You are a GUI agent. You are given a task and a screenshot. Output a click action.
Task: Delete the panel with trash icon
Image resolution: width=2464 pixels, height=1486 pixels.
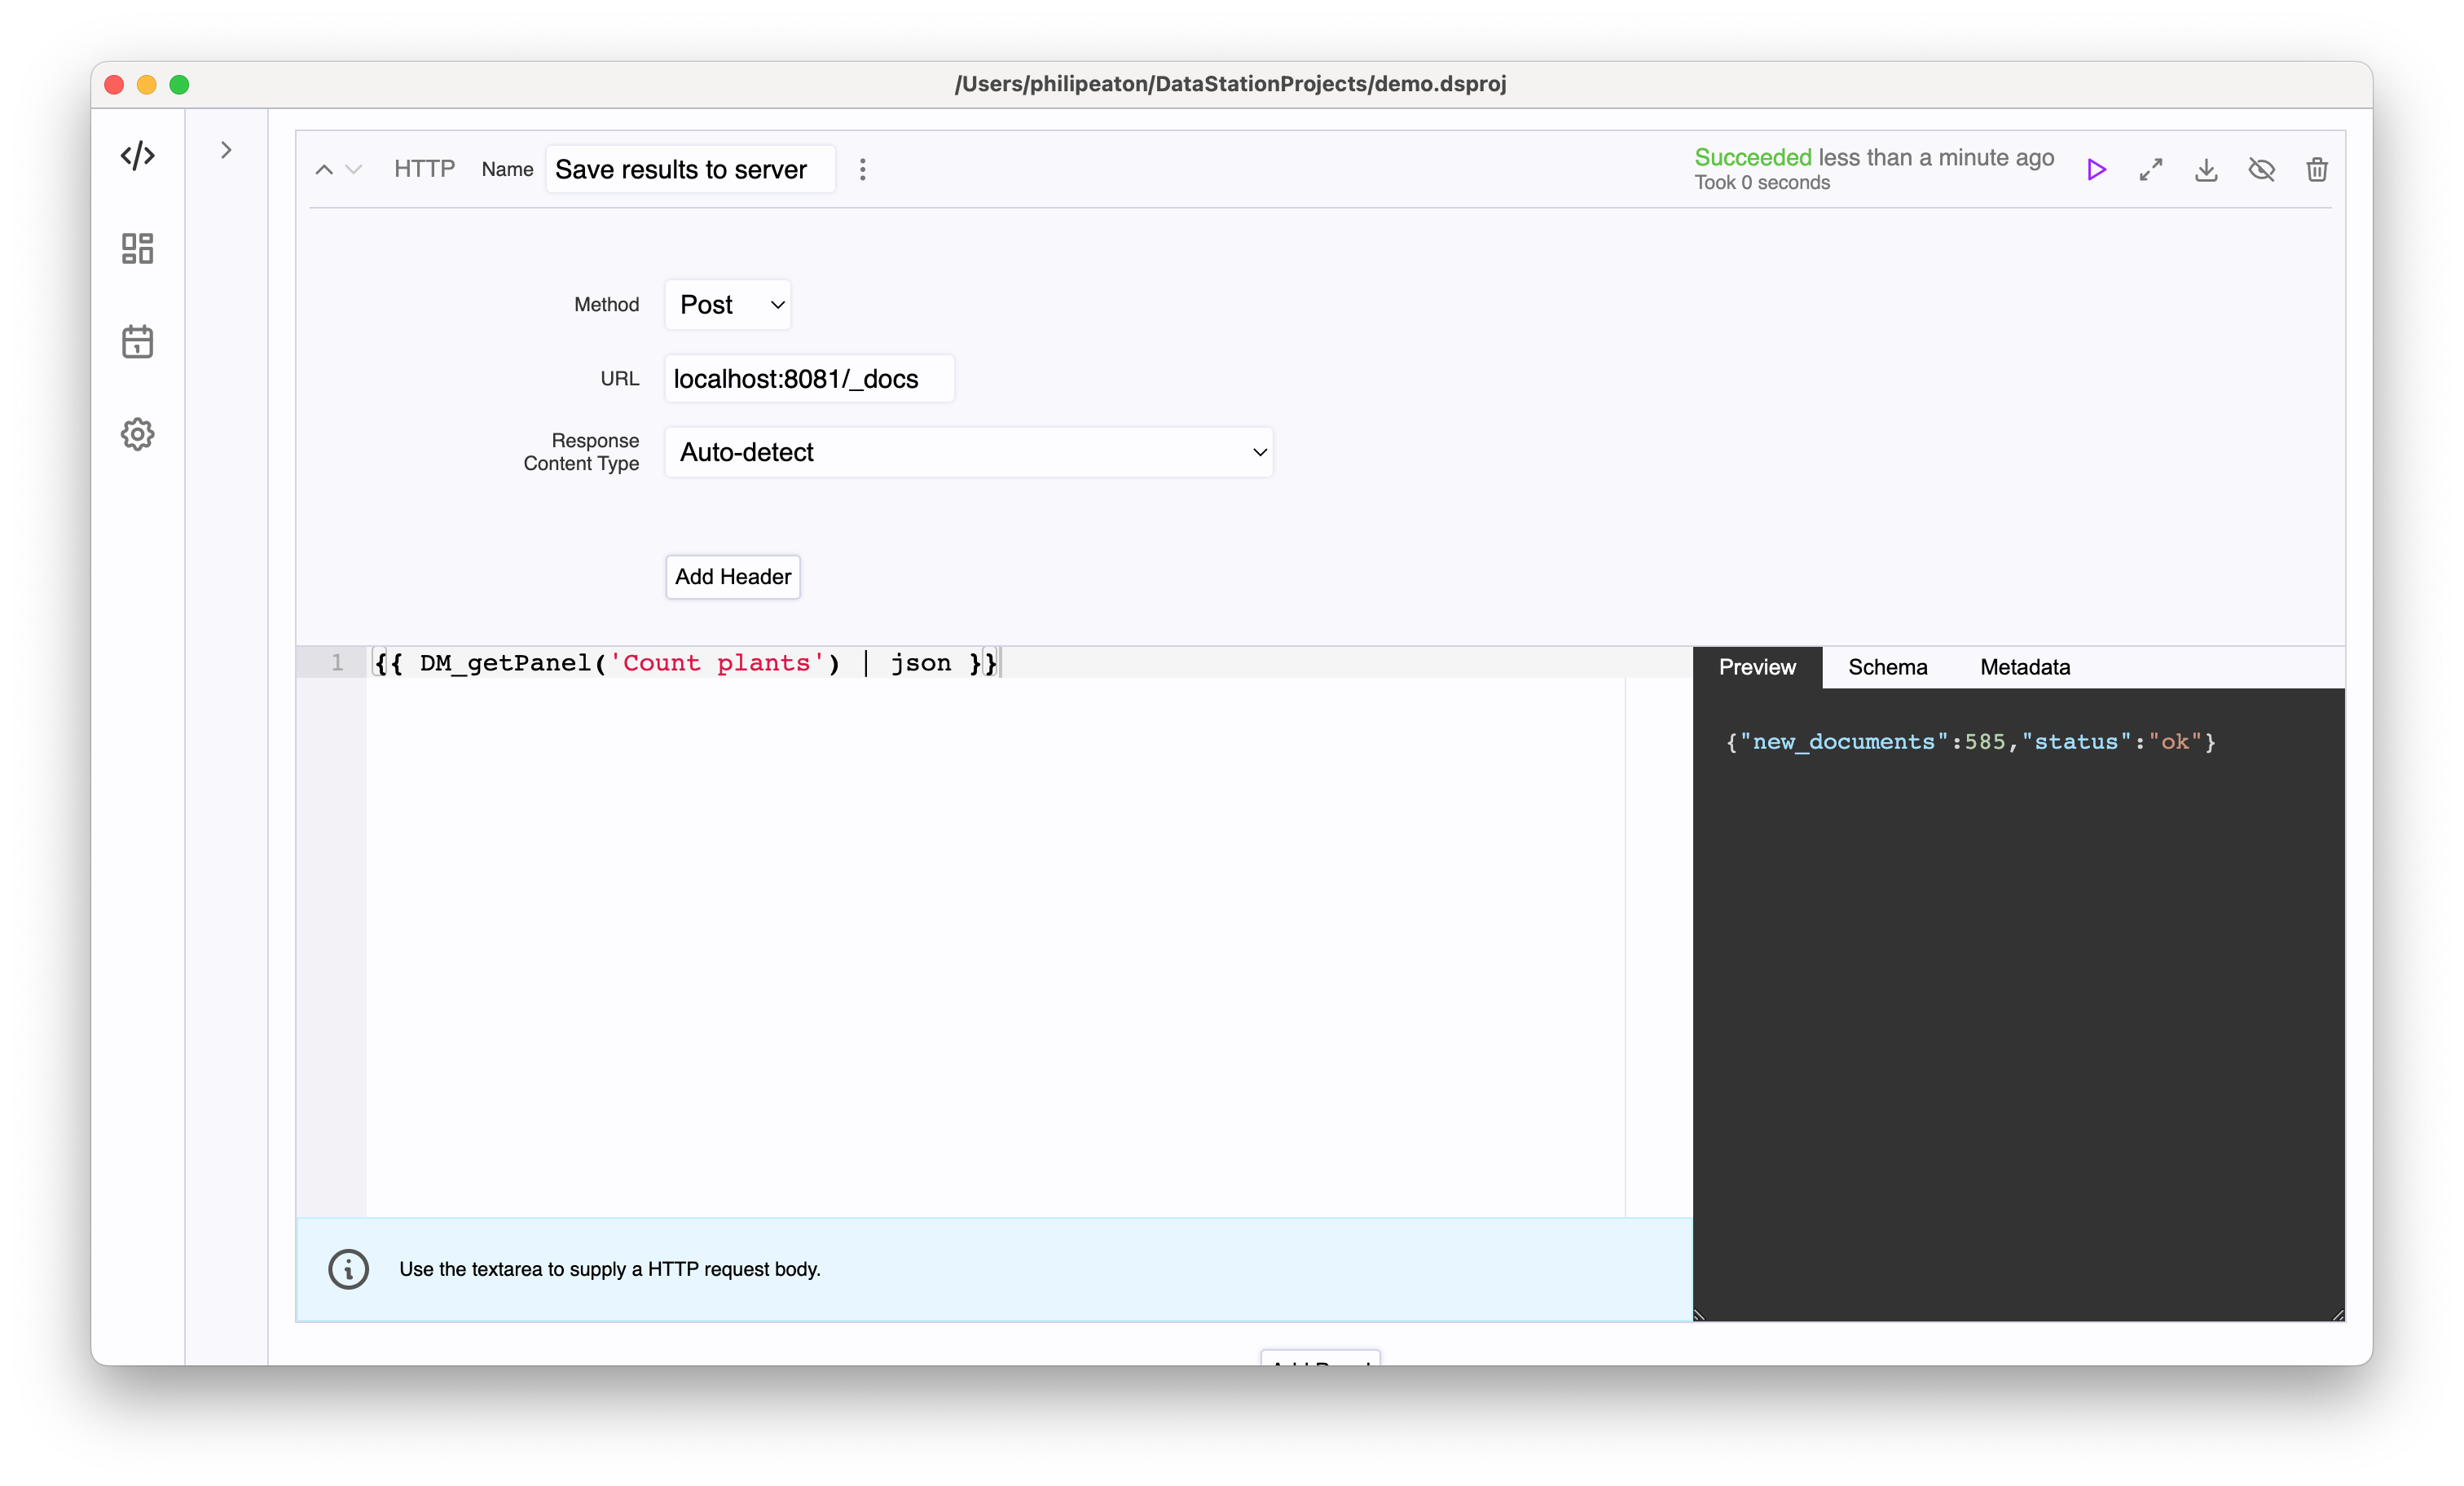pyautogui.click(x=2317, y=170)
